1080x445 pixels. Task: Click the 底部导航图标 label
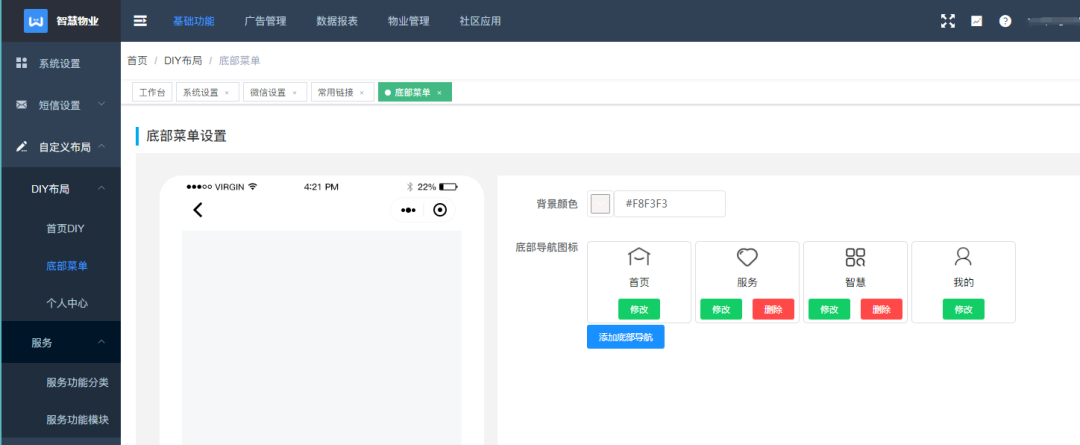coord(546,247)
